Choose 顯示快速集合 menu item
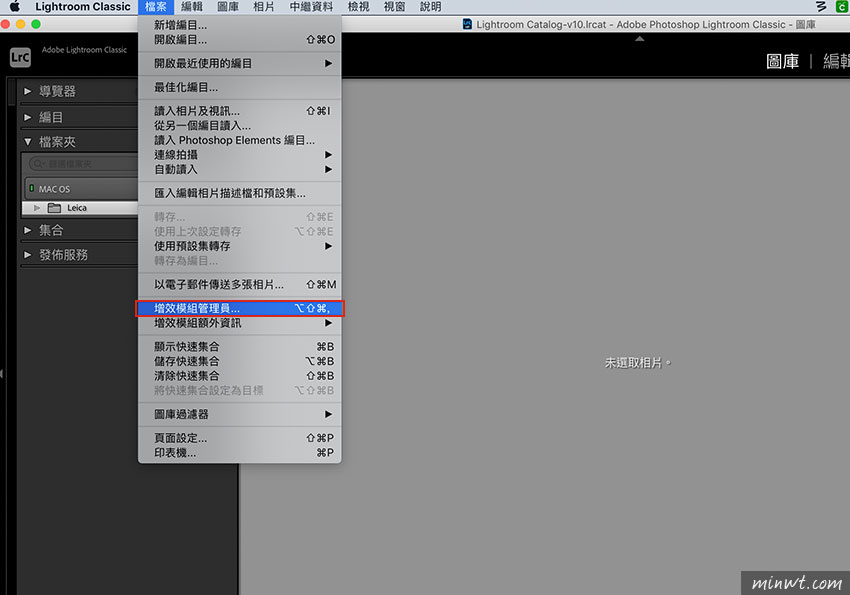 tap(240, 347)
